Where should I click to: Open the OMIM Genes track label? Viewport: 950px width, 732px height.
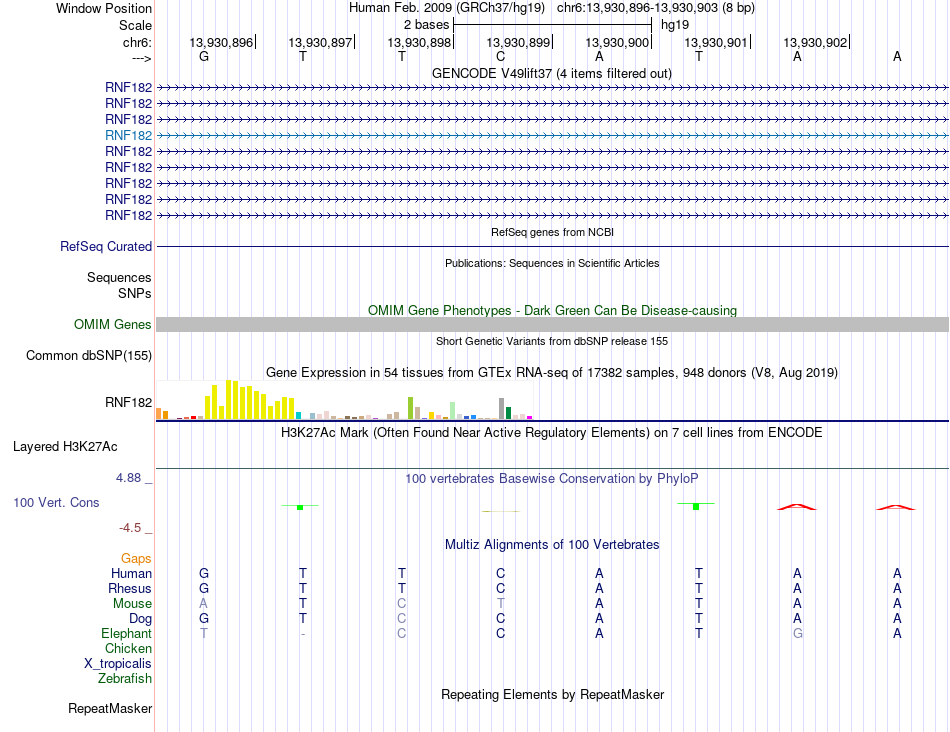pyautogui.click(x=112, y=324)
